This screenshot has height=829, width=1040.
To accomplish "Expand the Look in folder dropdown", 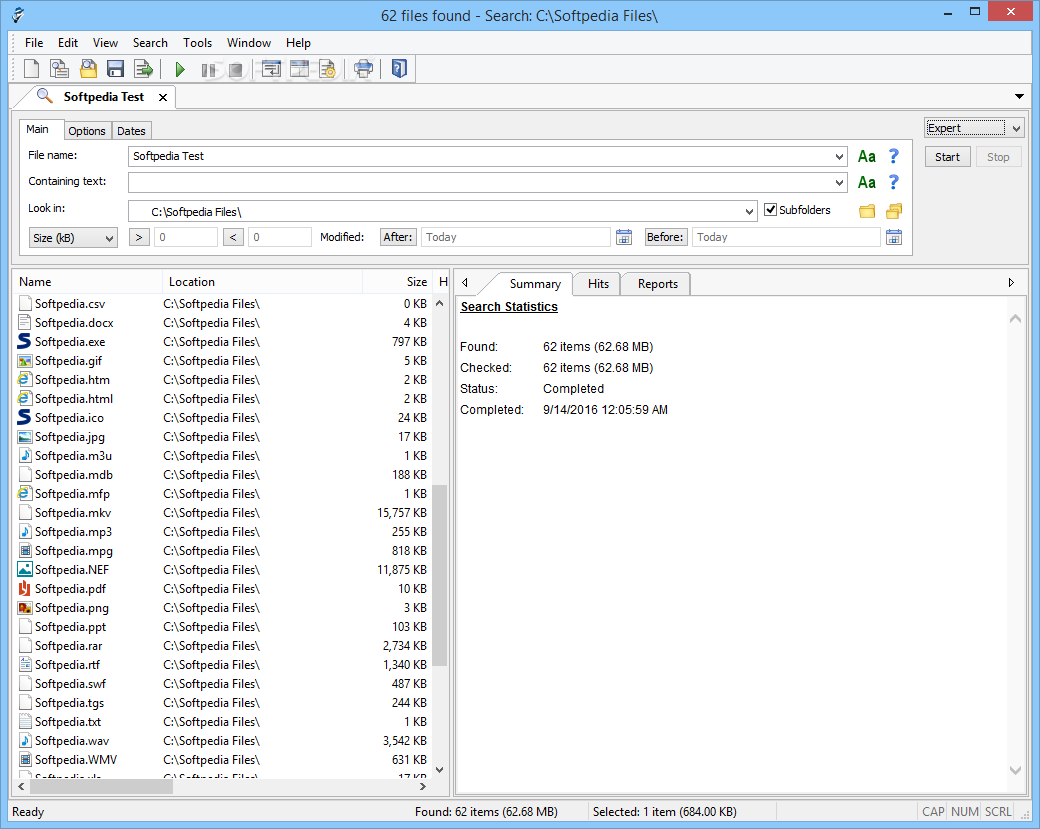I will (x=749, y=212).
